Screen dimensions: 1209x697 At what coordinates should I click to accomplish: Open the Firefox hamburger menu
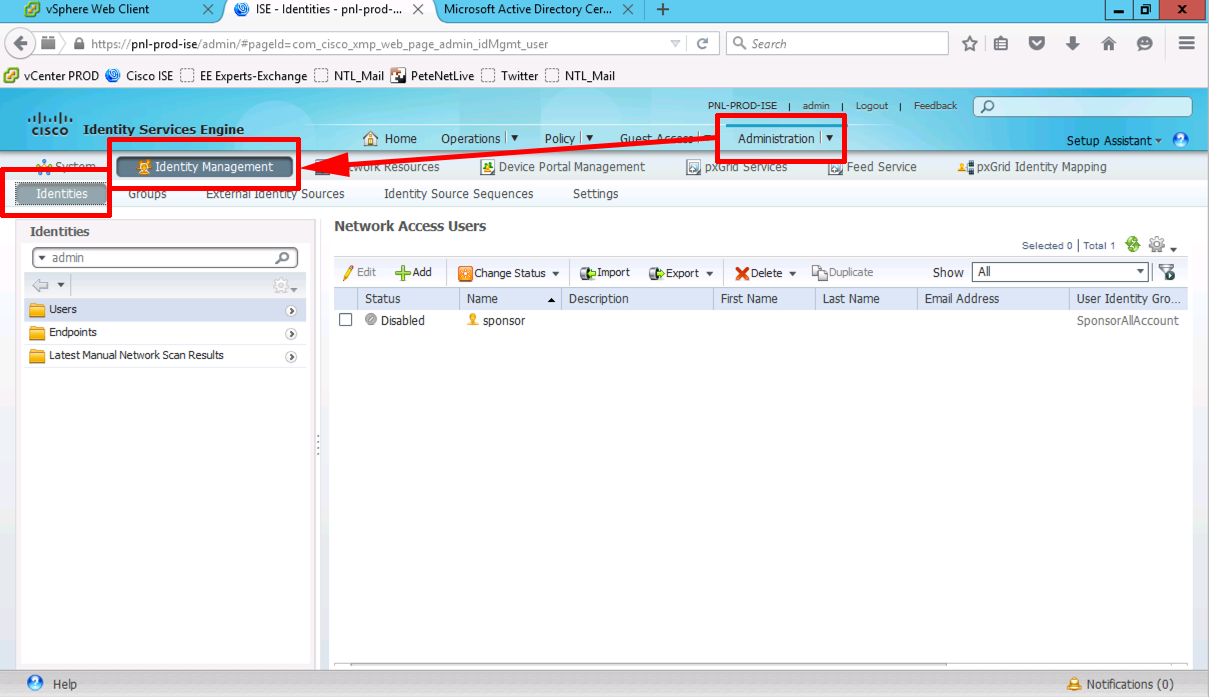coord(1187,44)
